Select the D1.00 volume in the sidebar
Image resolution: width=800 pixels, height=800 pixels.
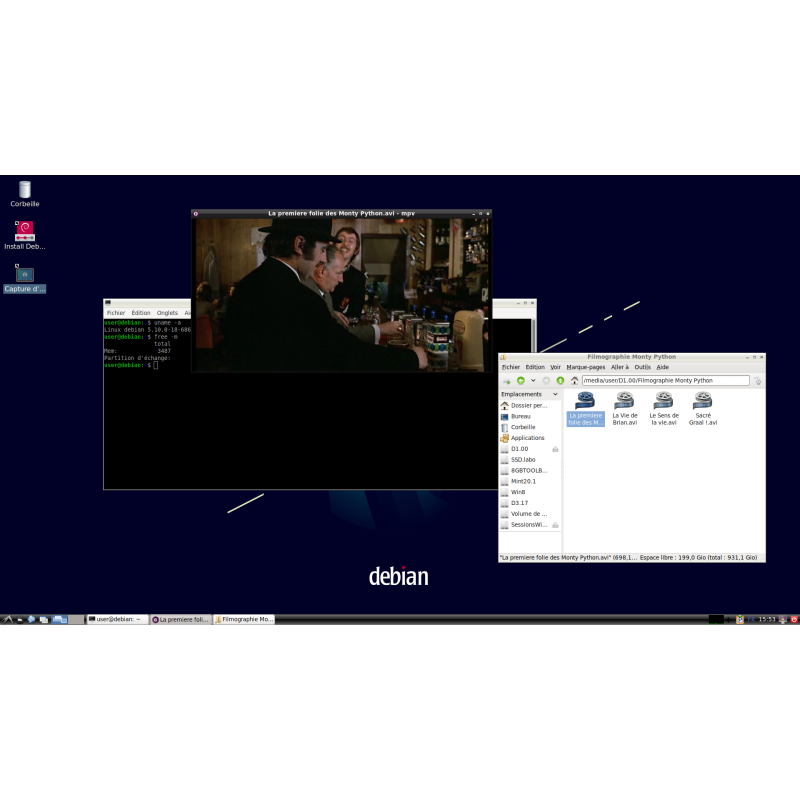(517, 448)
